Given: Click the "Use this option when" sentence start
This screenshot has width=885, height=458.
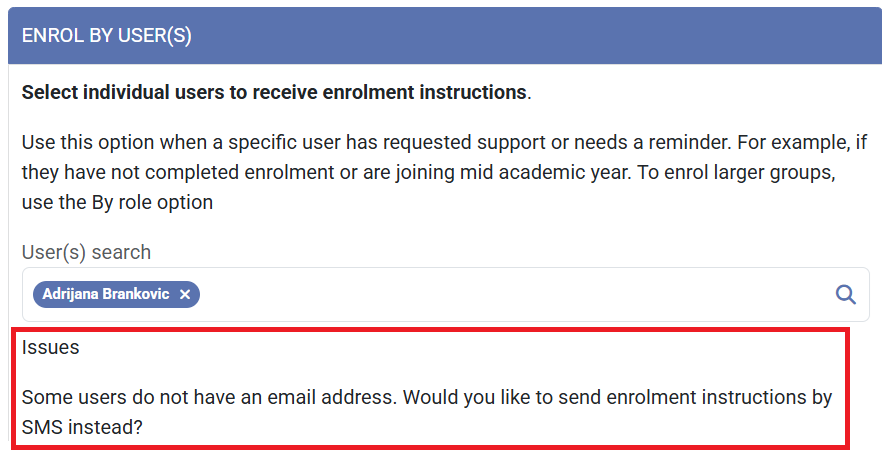Looking at the screenshot, I should (x=100, y=142).
